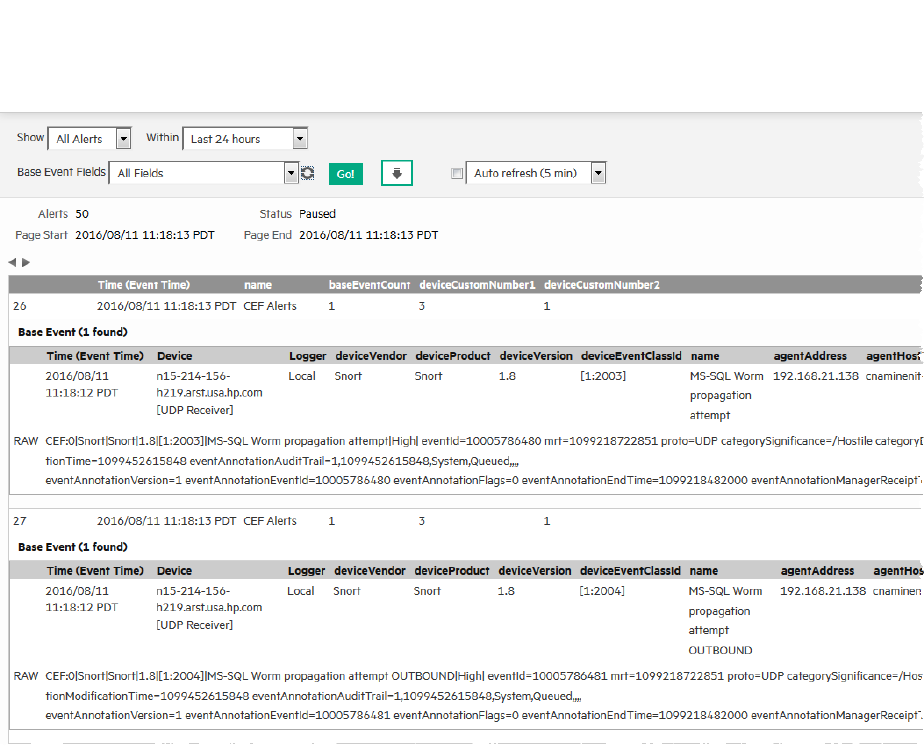Click CEF Alerts name in row 26
Image resolution: width=924 pixels, height=746 pixels.
point(270,306)
